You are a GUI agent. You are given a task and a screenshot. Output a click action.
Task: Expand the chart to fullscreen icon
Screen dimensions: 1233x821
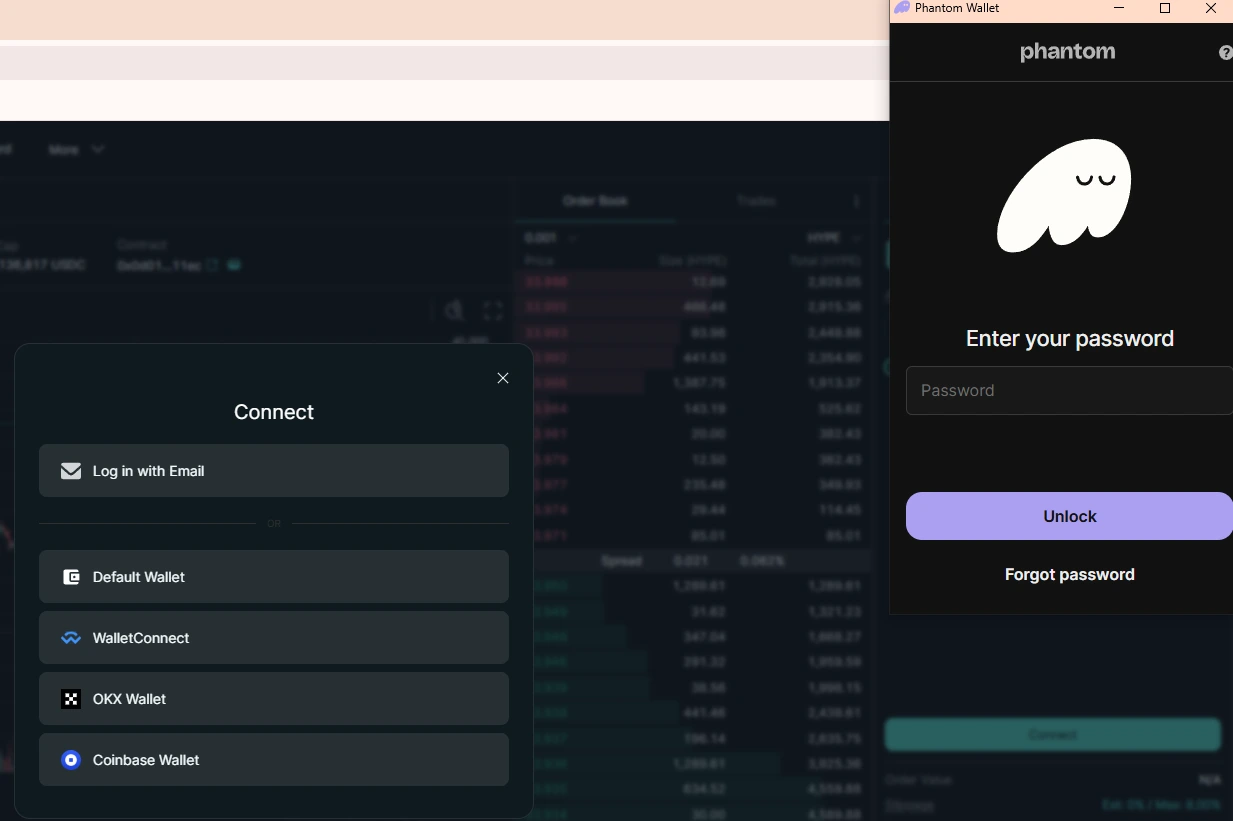point(492,311)
